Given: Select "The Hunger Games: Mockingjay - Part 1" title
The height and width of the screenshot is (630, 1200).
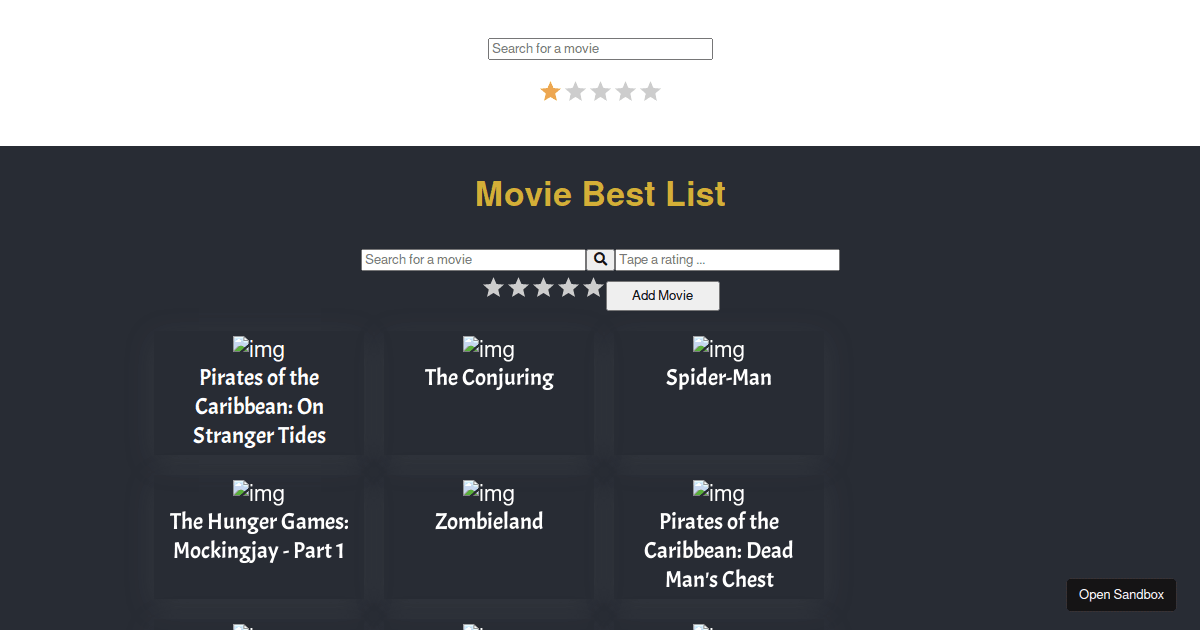Looking at the screenshot, I should click(259, 536).
